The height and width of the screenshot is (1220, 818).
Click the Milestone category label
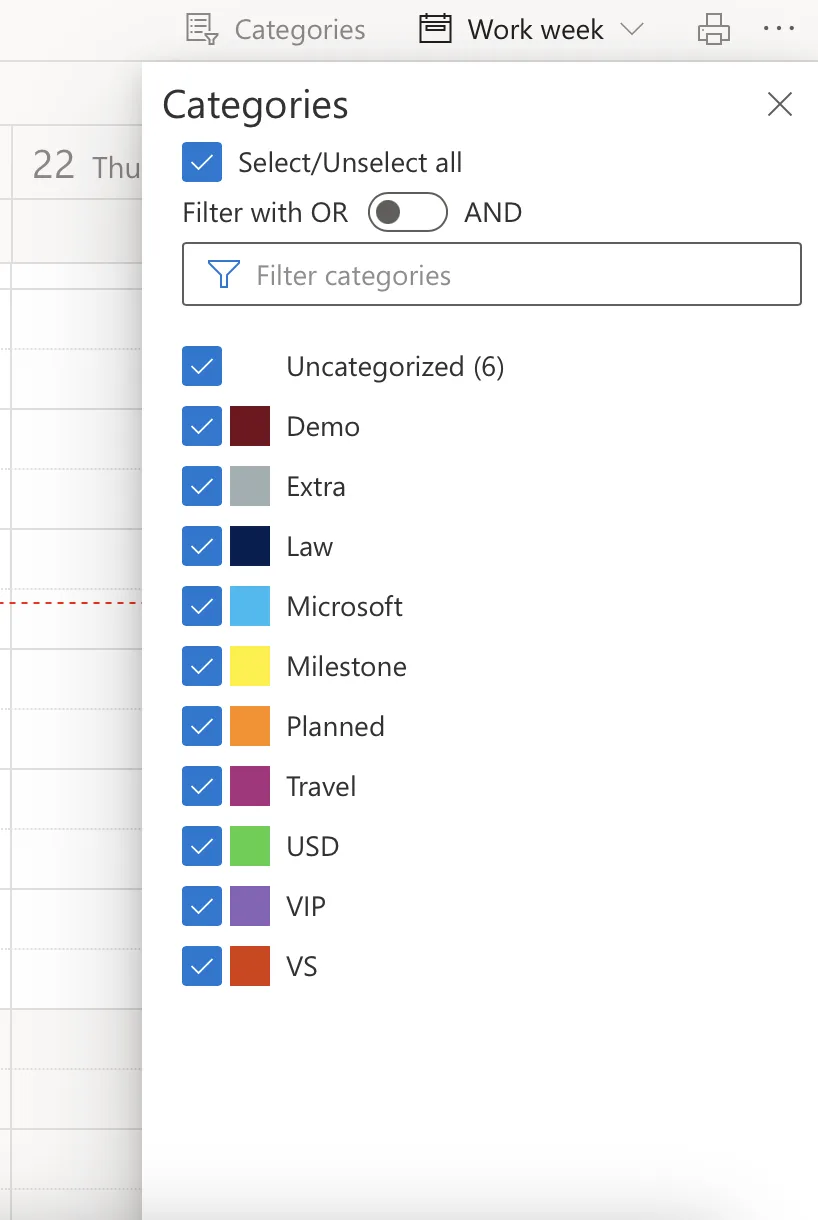[346, 666]
